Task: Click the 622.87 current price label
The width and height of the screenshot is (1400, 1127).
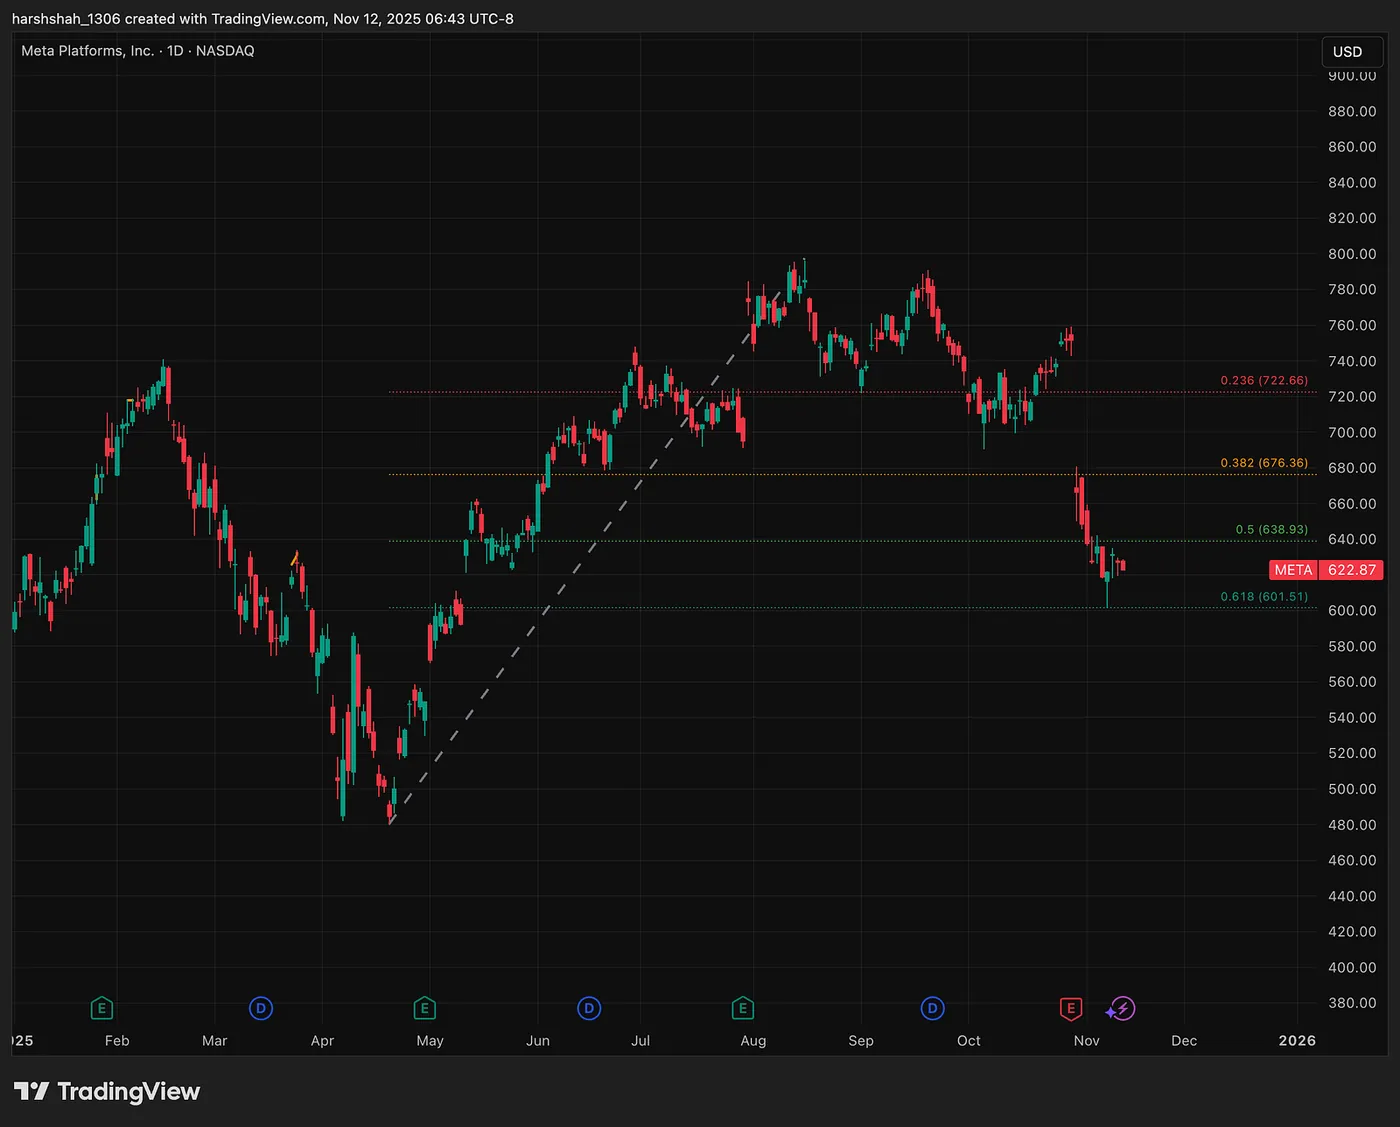Action: tap(1352, 570)
